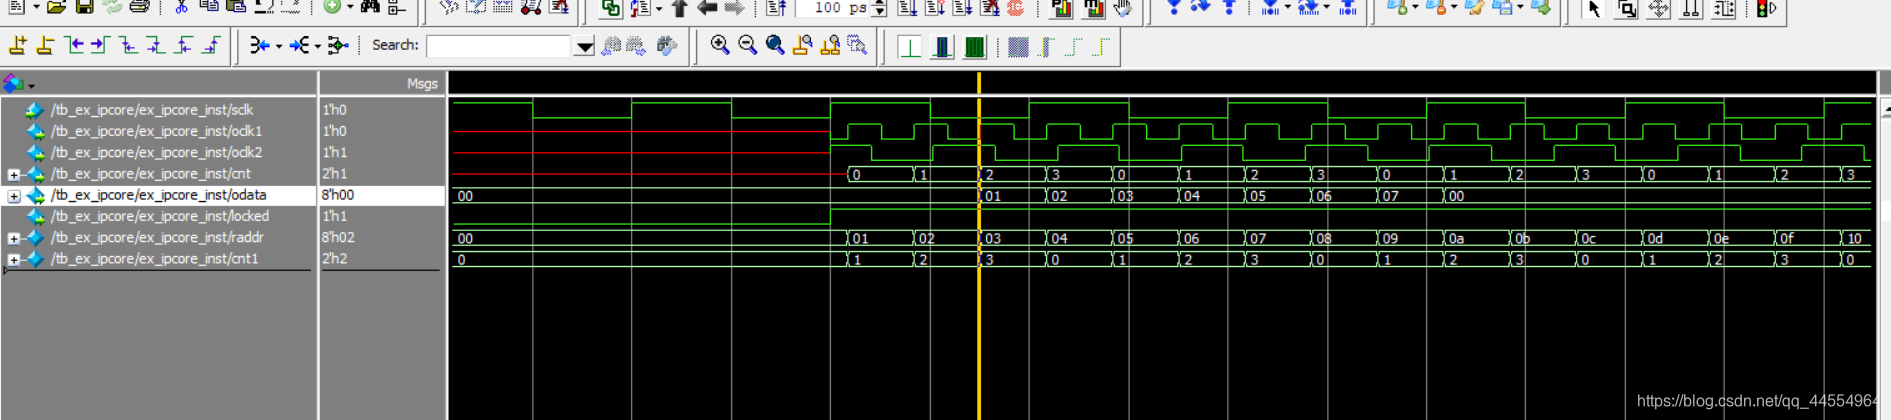1891x420 pixels.
Task: Open the dropdown next to the right-pointing trace icon
Action: 318,46
